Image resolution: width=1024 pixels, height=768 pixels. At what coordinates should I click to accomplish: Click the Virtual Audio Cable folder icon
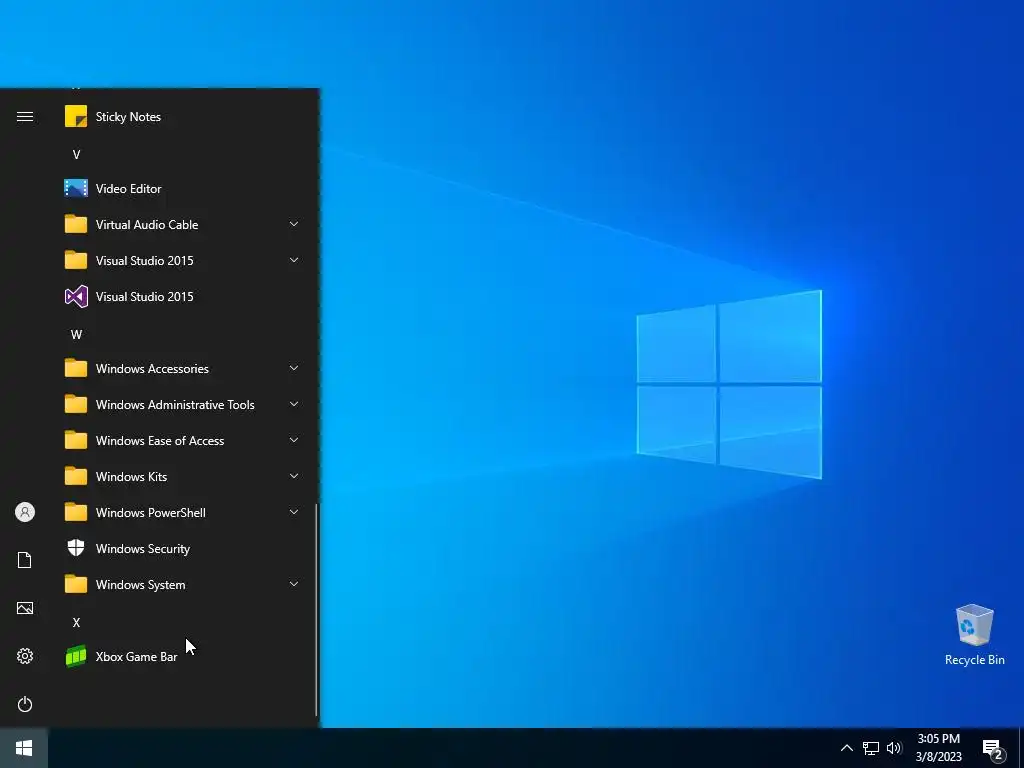coord(76,224)
